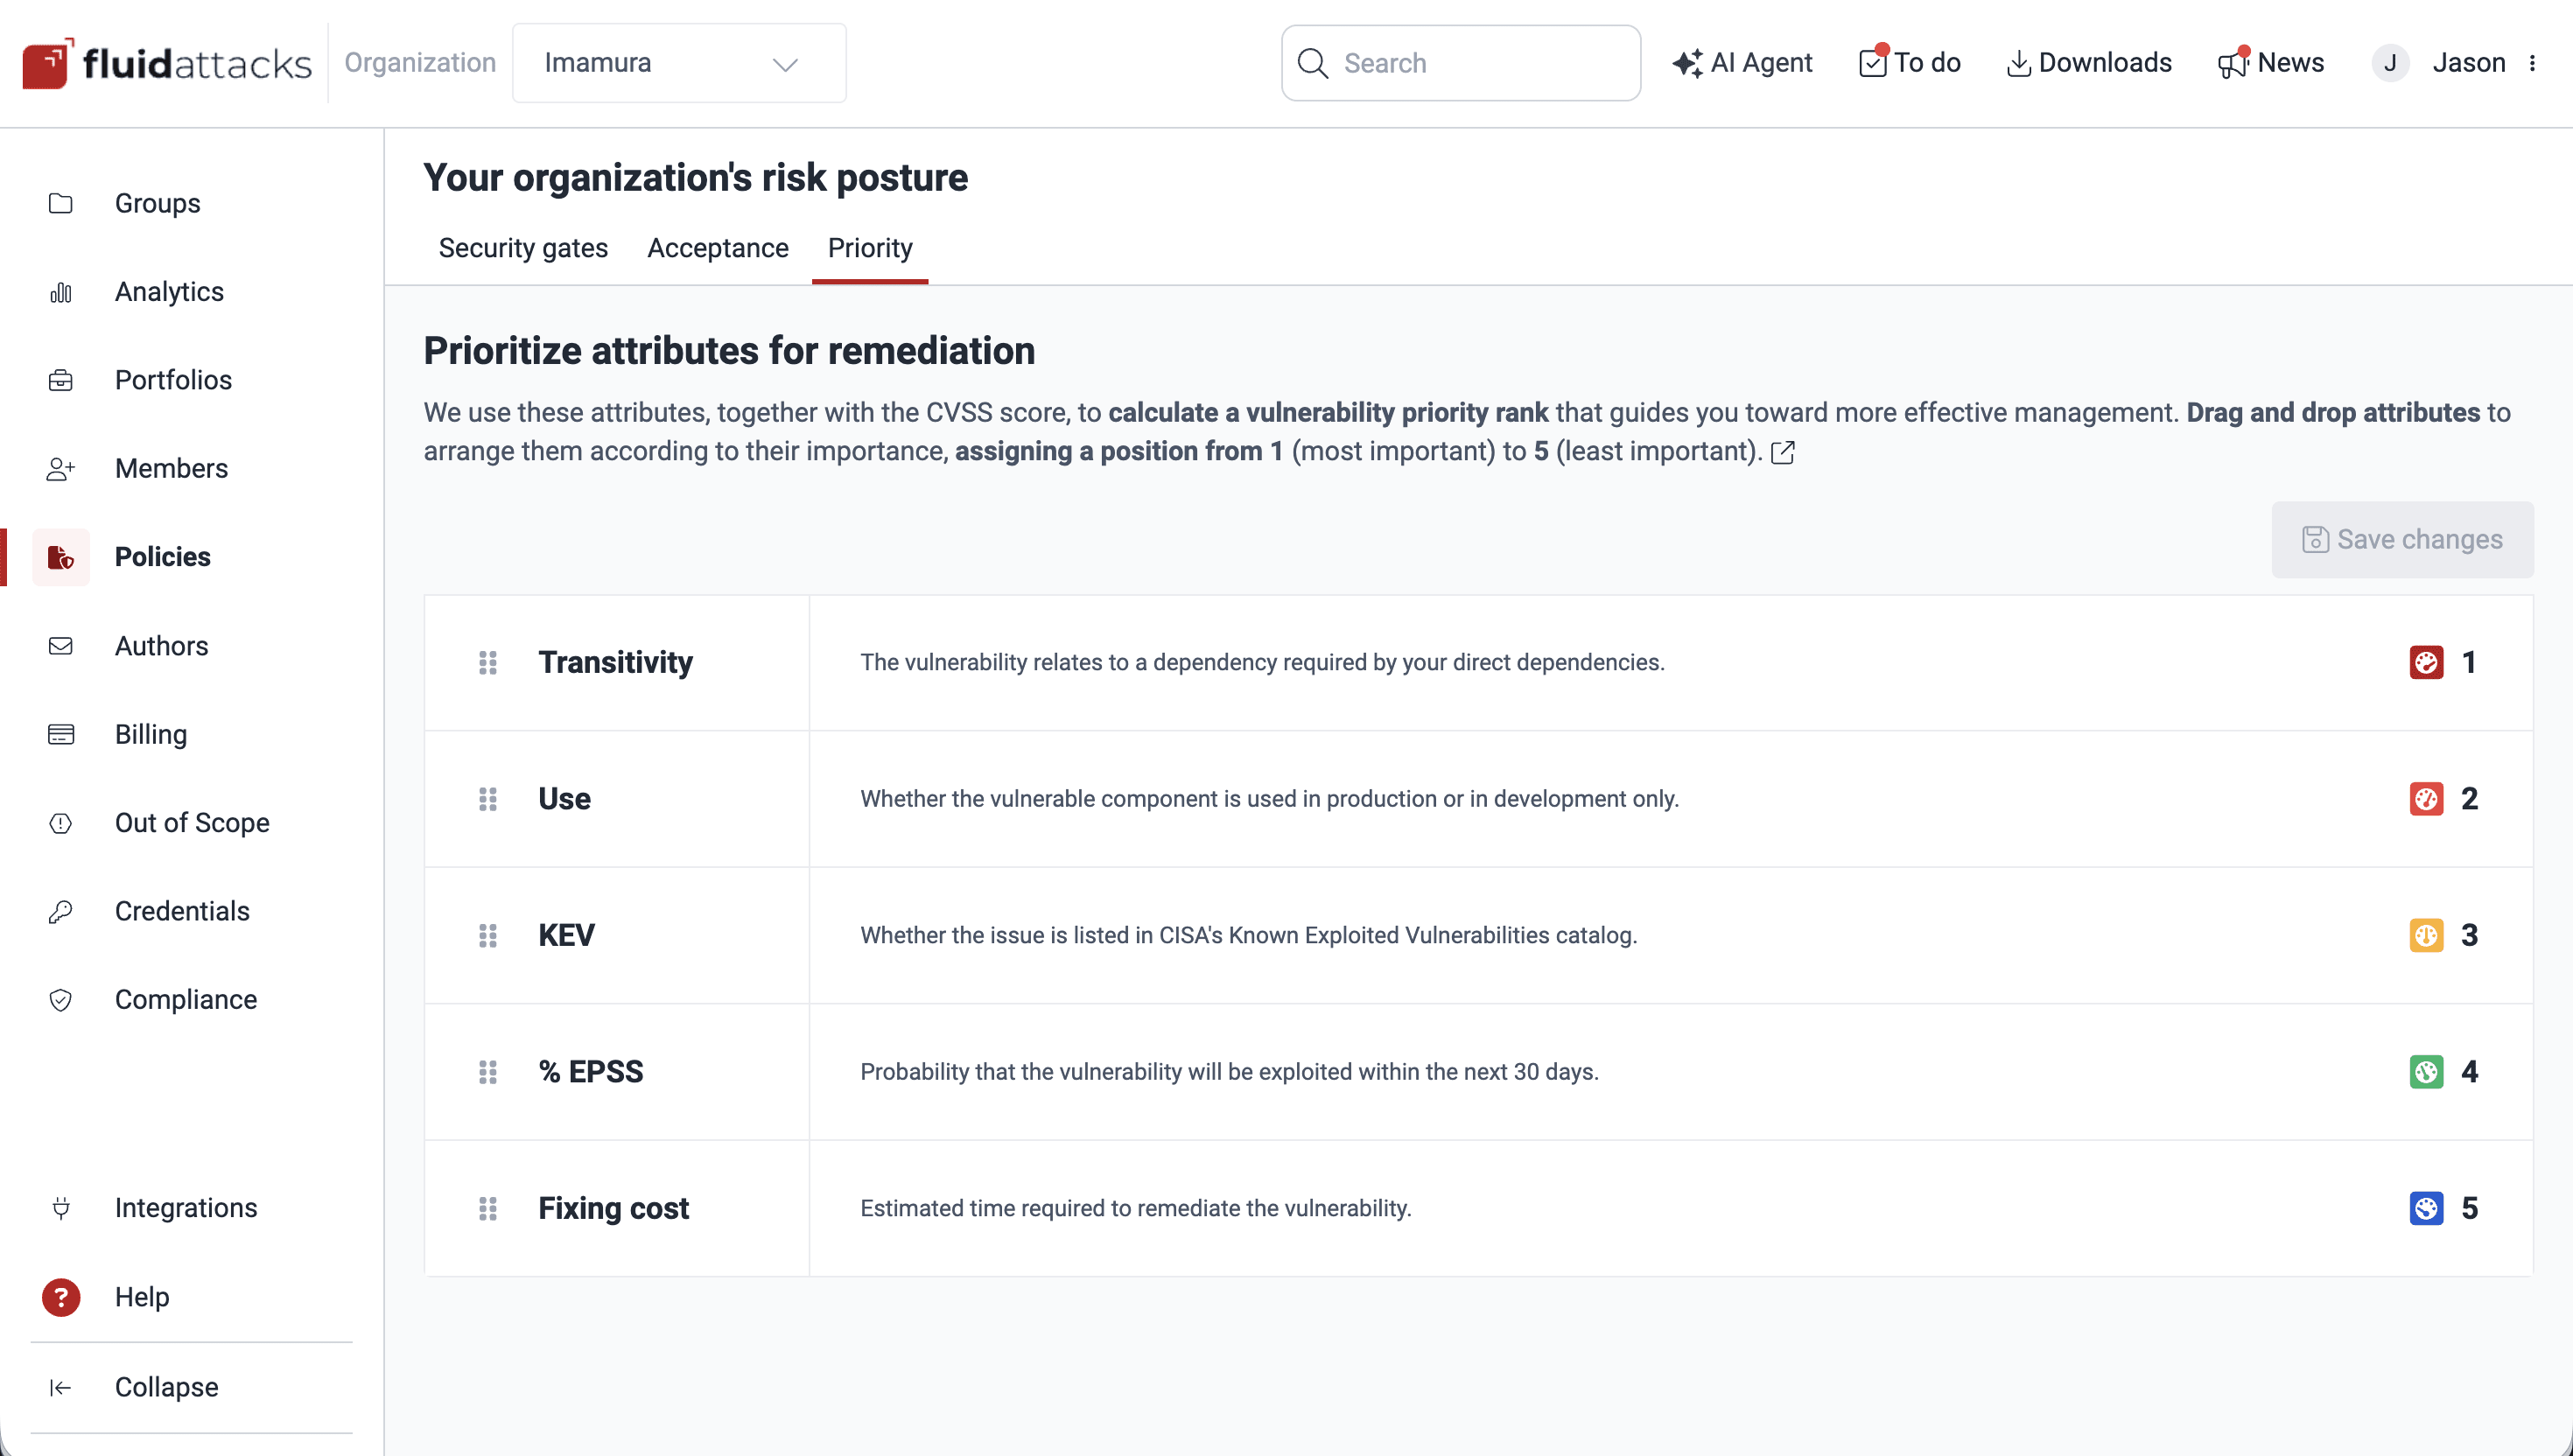Collapse the left sidebar
The image size is (2573, 1456).
coord(166,1387)
